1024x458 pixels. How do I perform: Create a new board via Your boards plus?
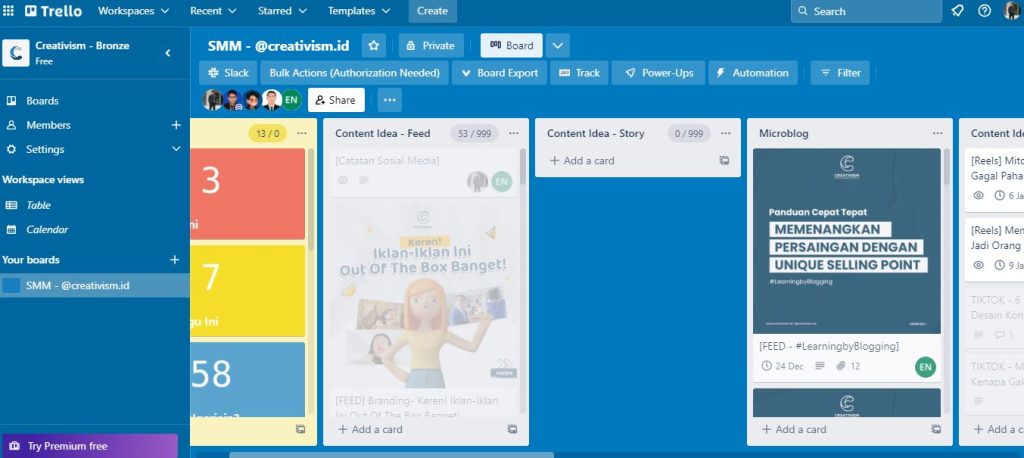coord(175,260)
